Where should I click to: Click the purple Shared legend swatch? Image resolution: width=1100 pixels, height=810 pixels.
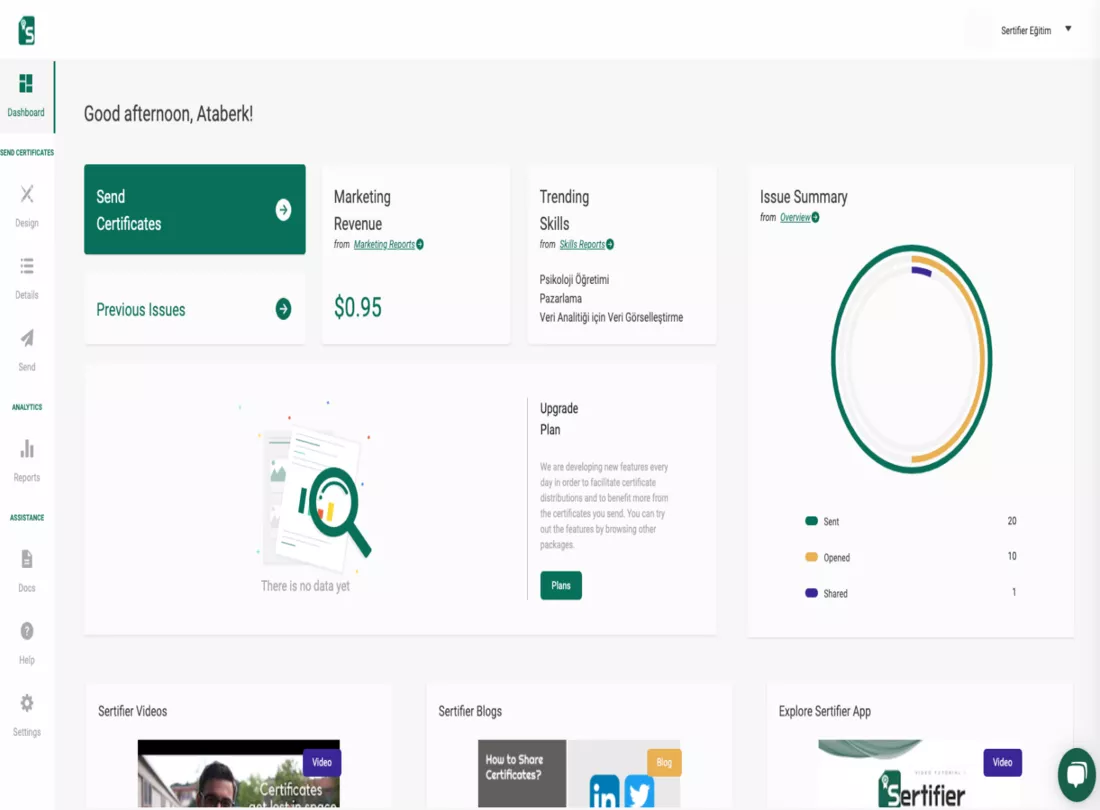[811, 593]
